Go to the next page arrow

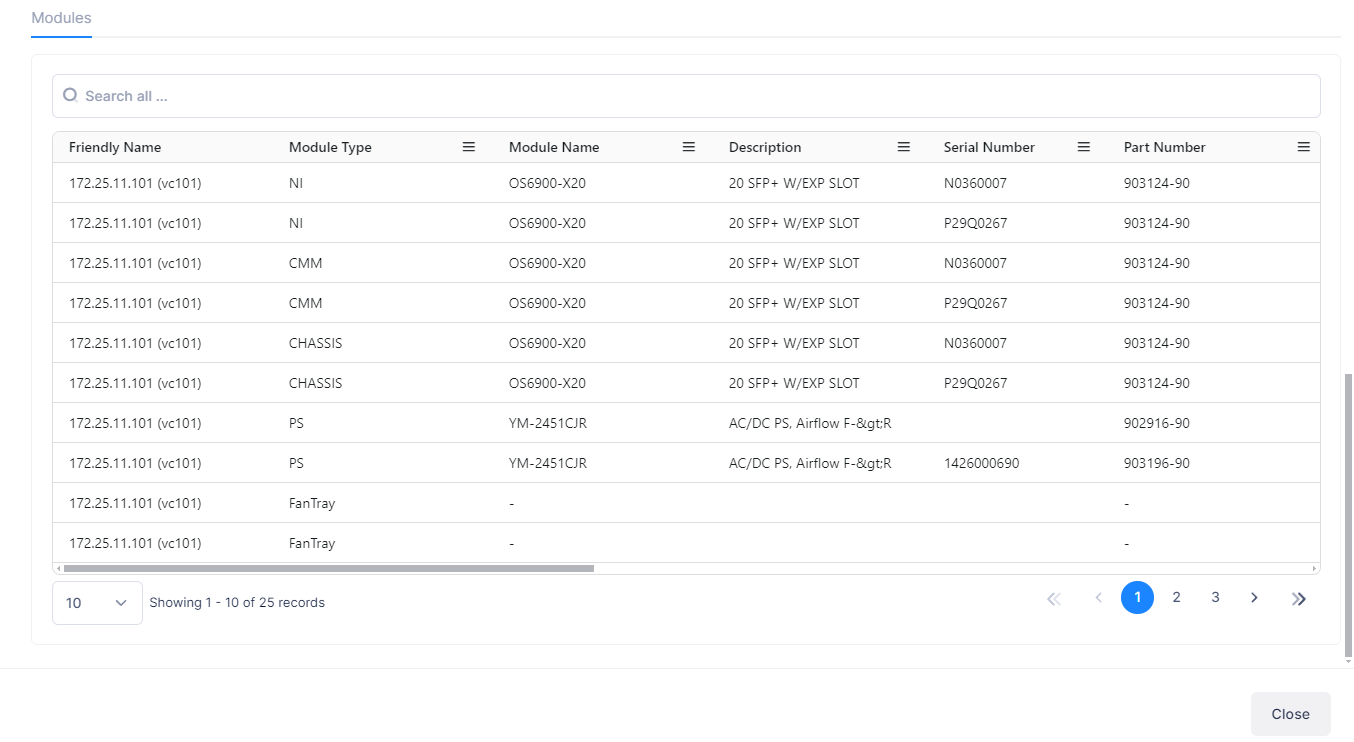(x=1254, y=598)
